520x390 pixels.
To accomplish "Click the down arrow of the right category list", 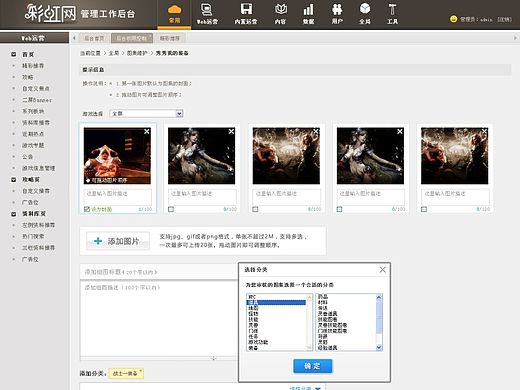I will coord(379,347).
